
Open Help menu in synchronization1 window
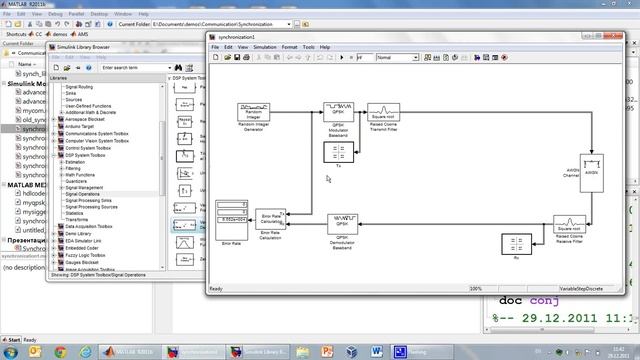click(324, 47)
